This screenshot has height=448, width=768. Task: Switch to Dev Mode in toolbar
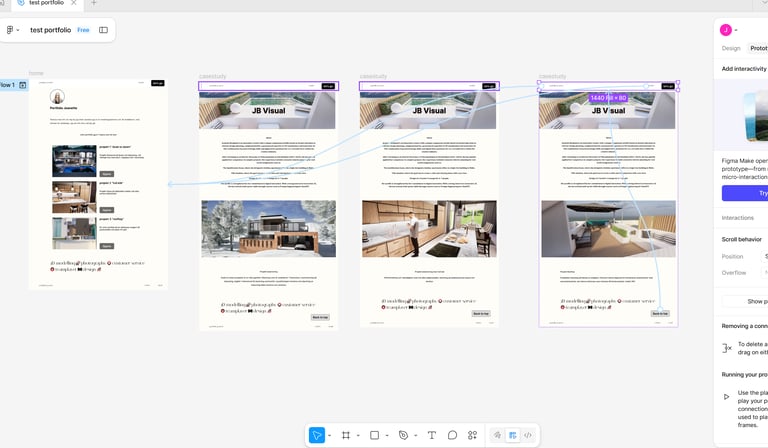pyautogui.click(x=528, y=435)
